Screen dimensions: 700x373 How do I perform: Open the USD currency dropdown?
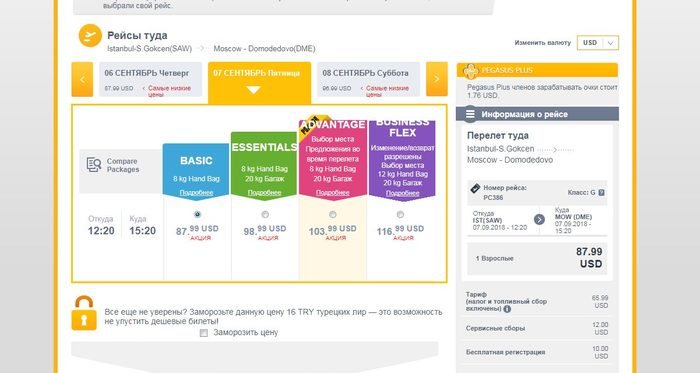598,43
